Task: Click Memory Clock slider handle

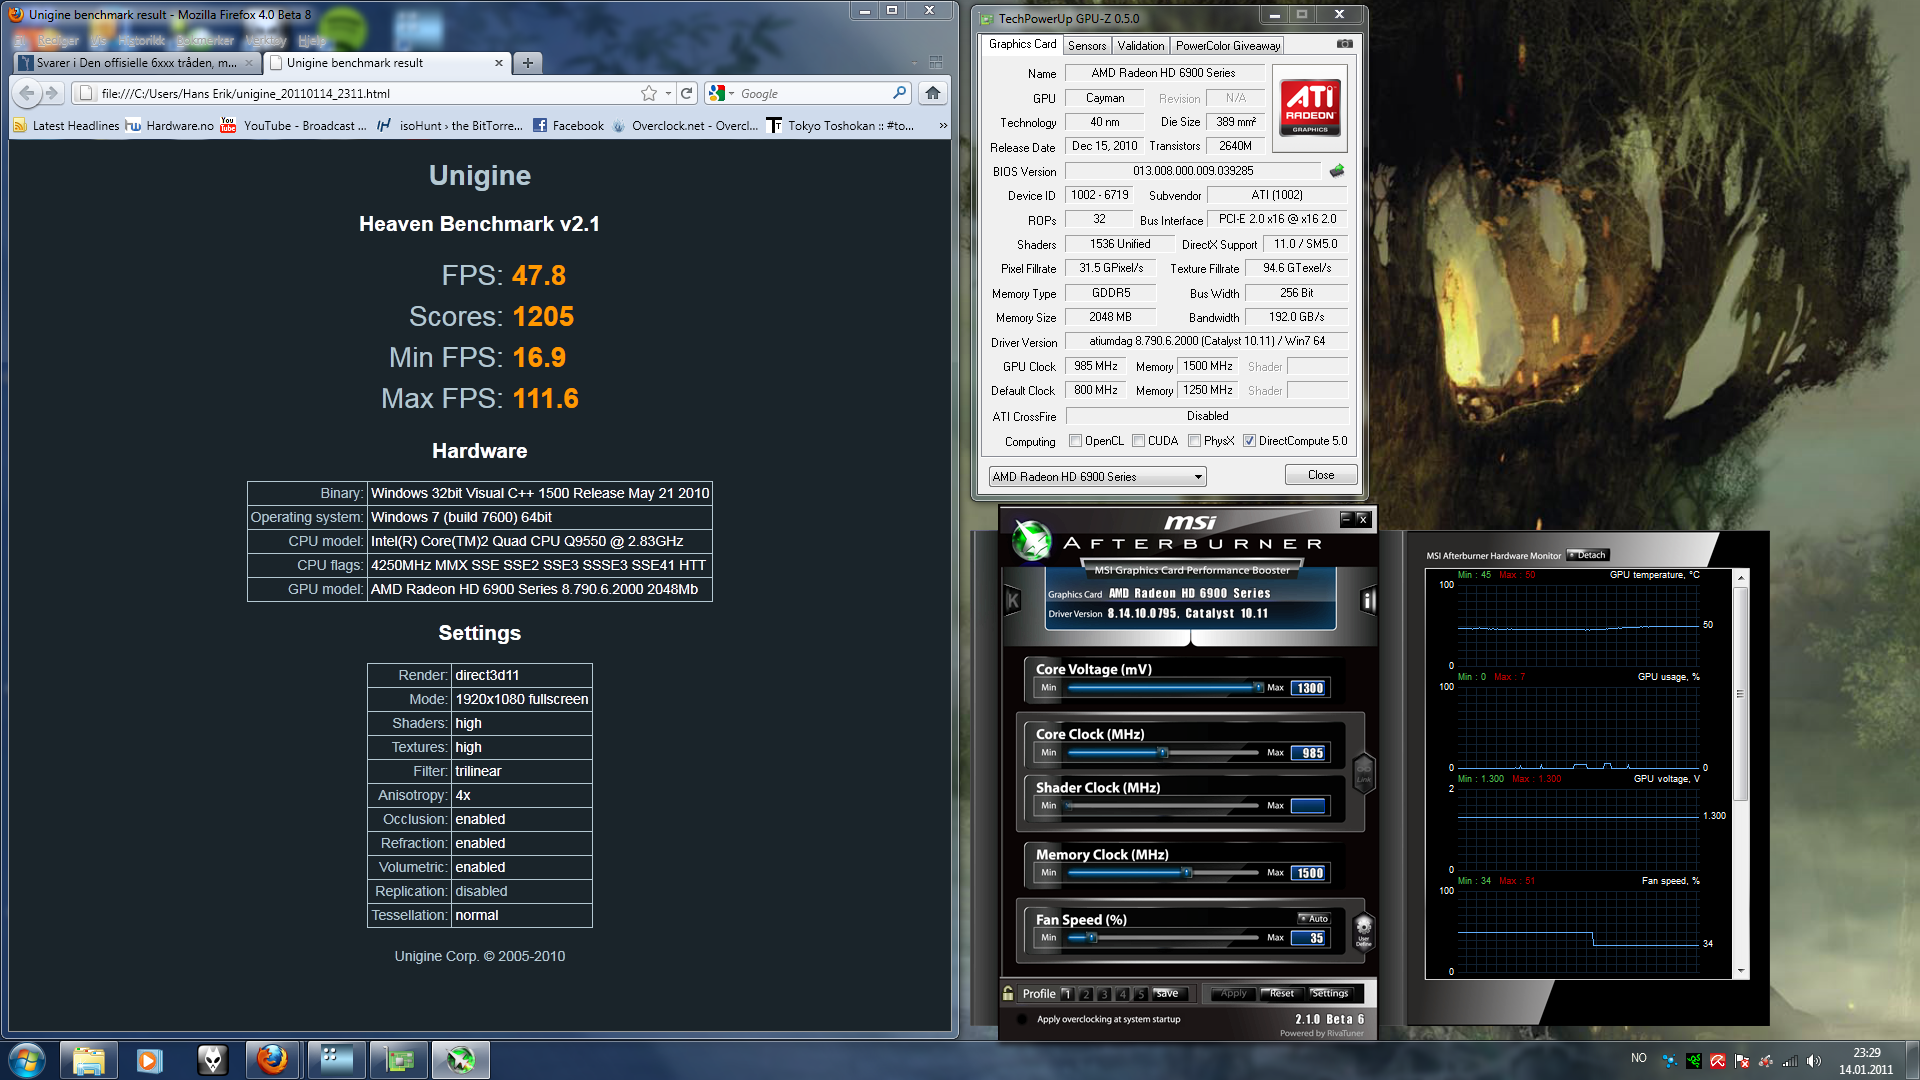Action: tap(1187, 872)
